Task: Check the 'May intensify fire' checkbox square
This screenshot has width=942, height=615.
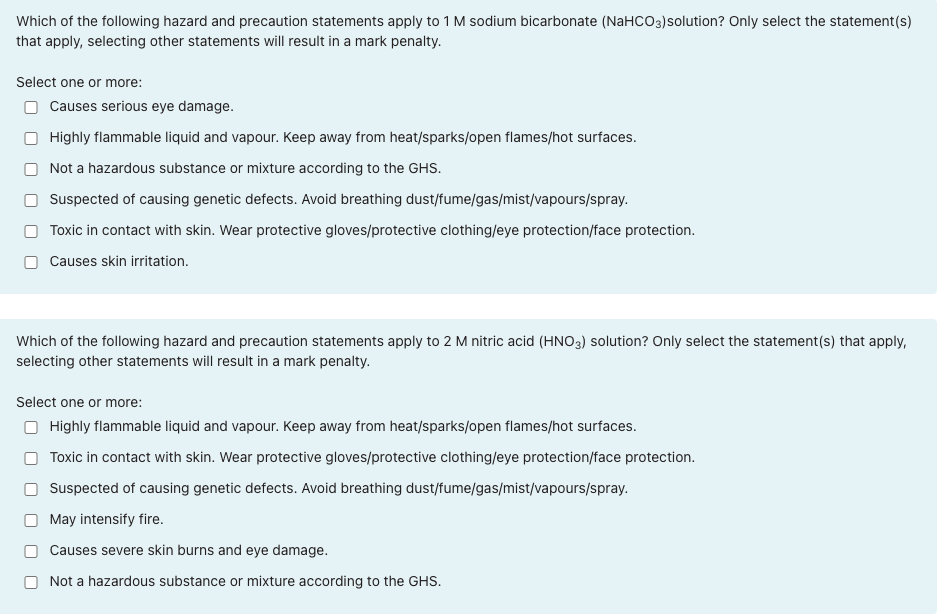Action: click(x=31, y=520)
